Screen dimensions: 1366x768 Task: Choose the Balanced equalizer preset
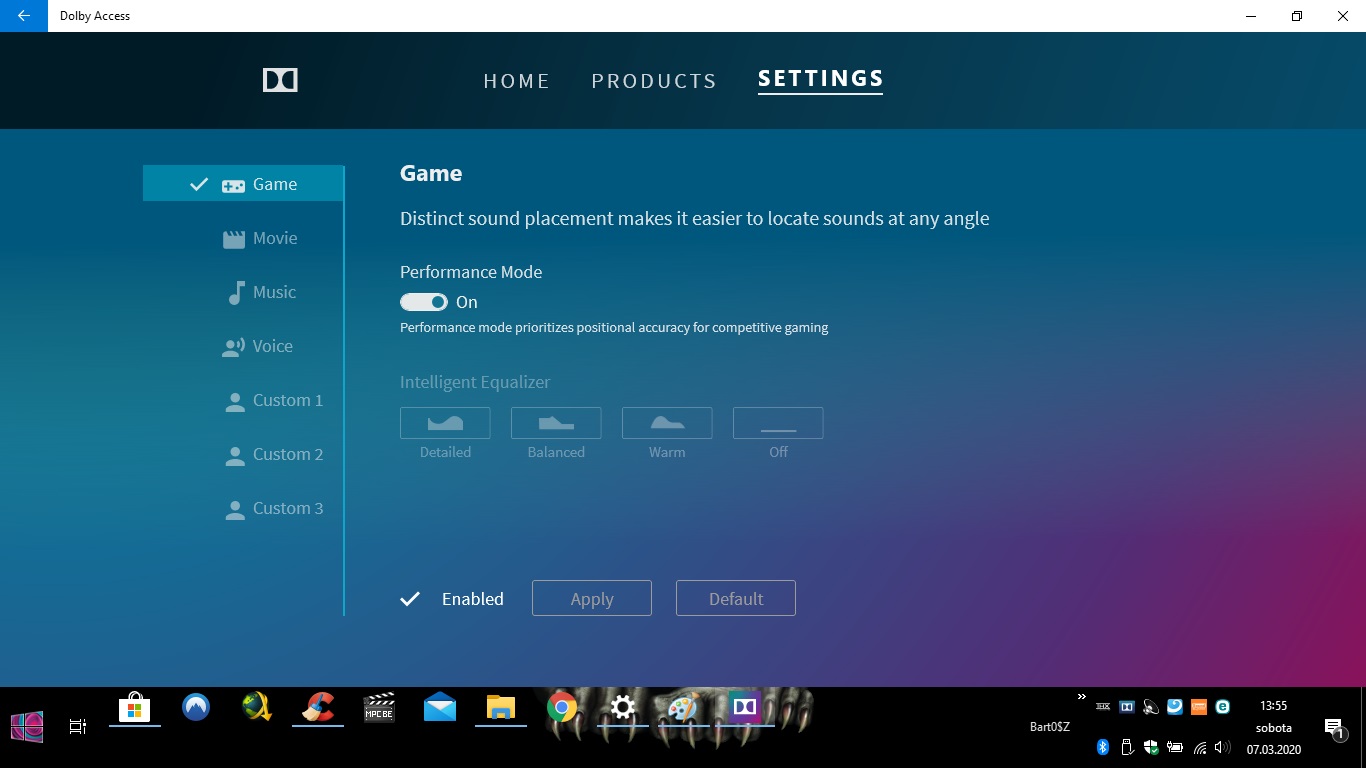(x=556, y=423)
